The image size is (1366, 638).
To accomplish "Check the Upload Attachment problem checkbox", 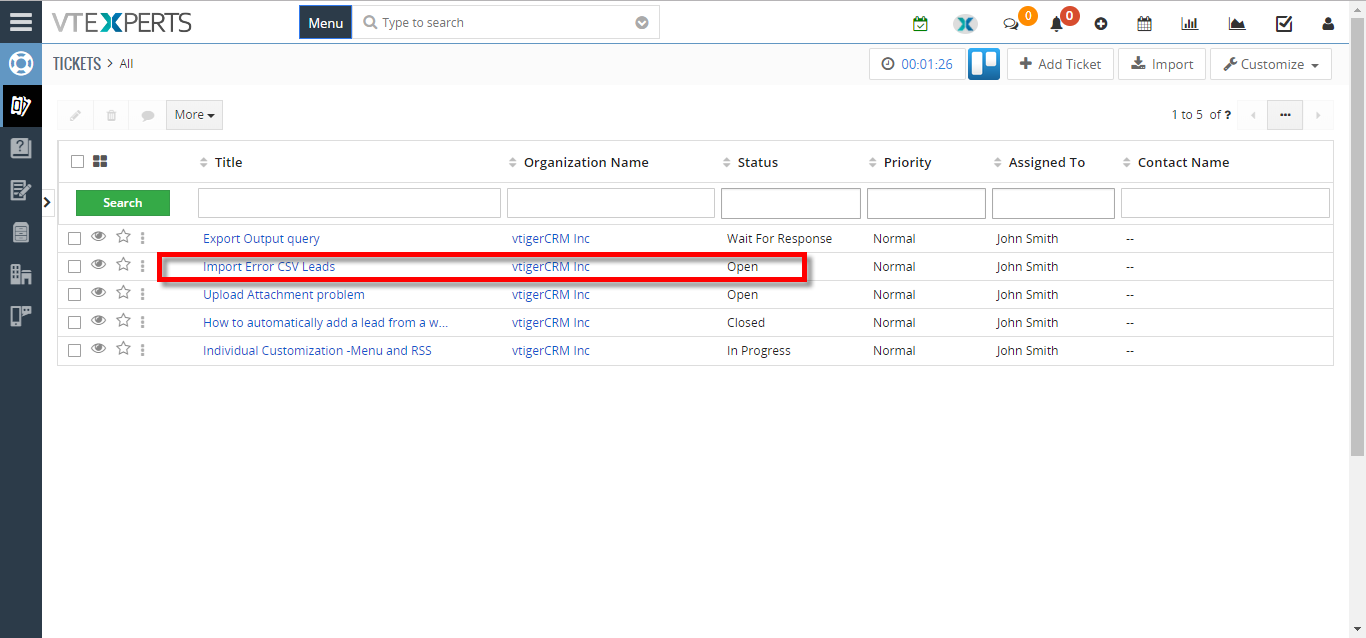I will (x=74, y=294).
